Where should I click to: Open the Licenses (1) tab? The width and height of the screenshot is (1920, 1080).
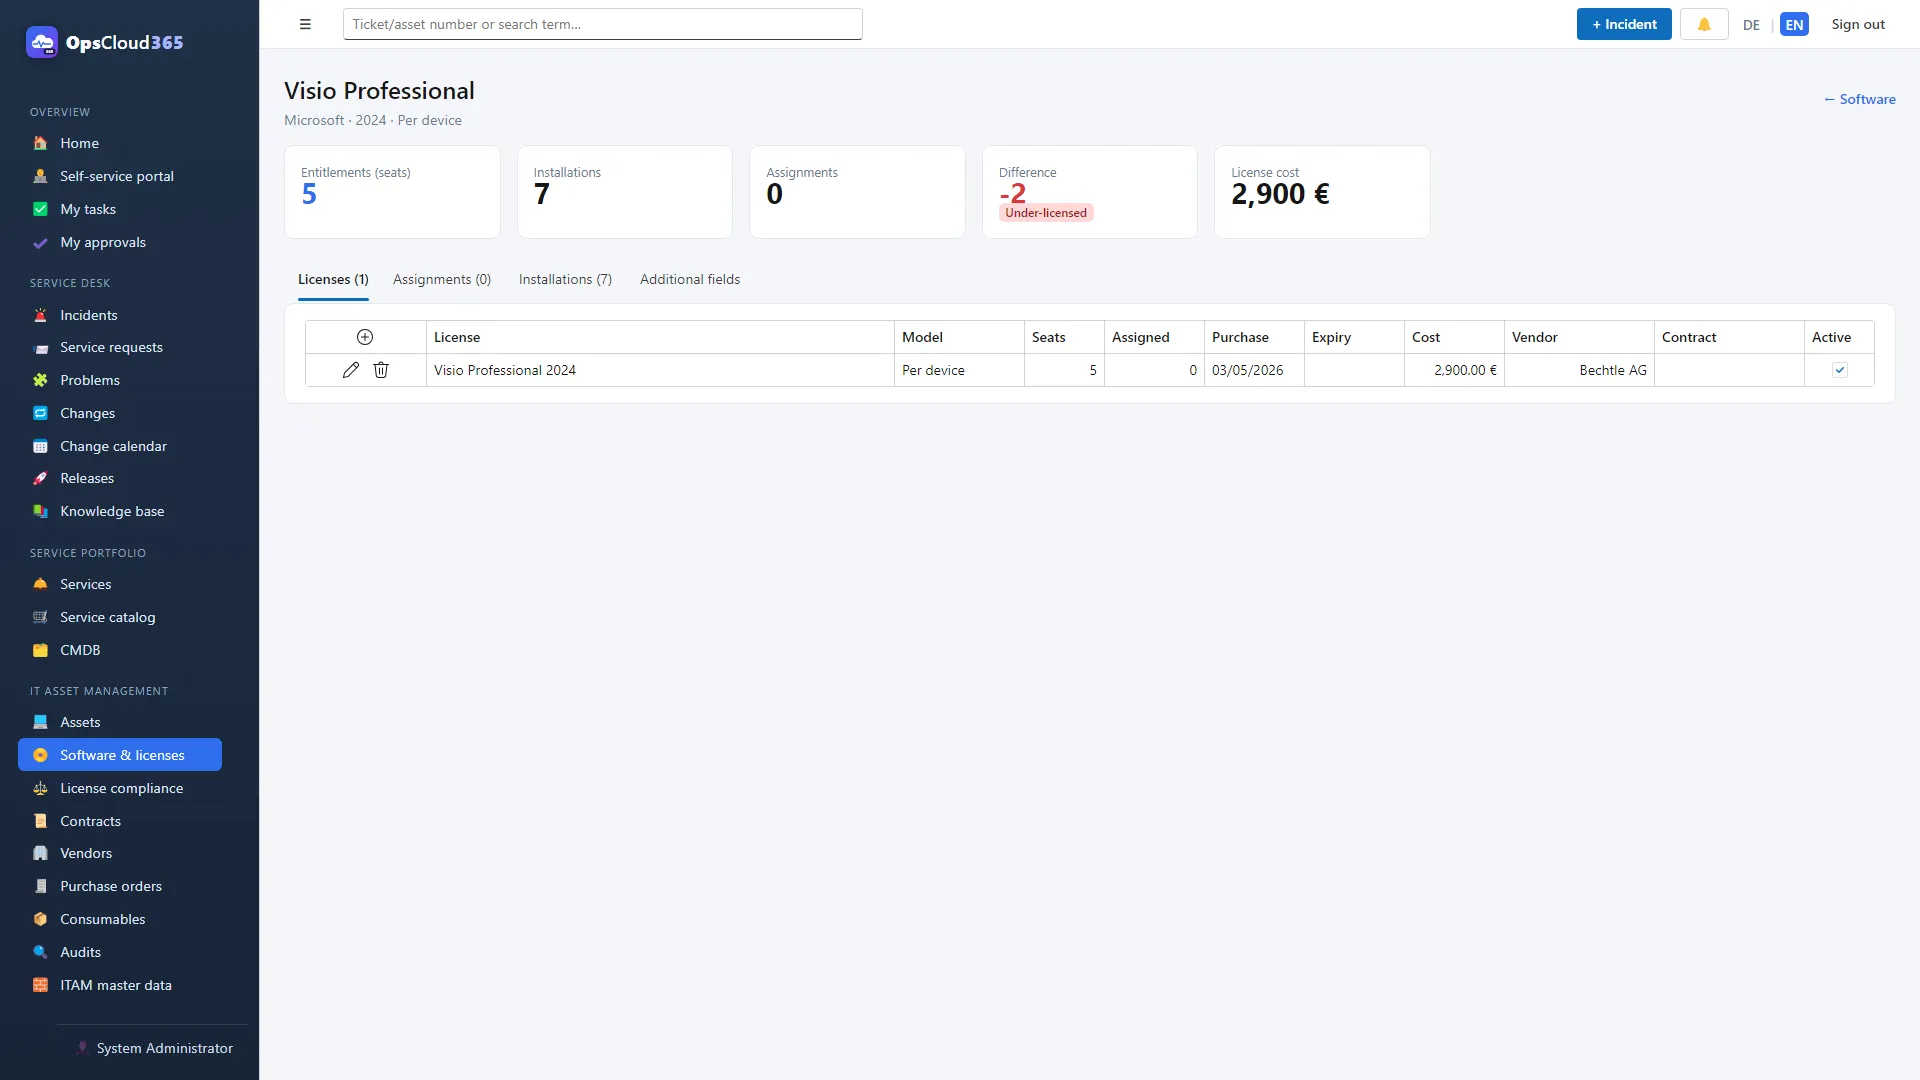point(333,280)
